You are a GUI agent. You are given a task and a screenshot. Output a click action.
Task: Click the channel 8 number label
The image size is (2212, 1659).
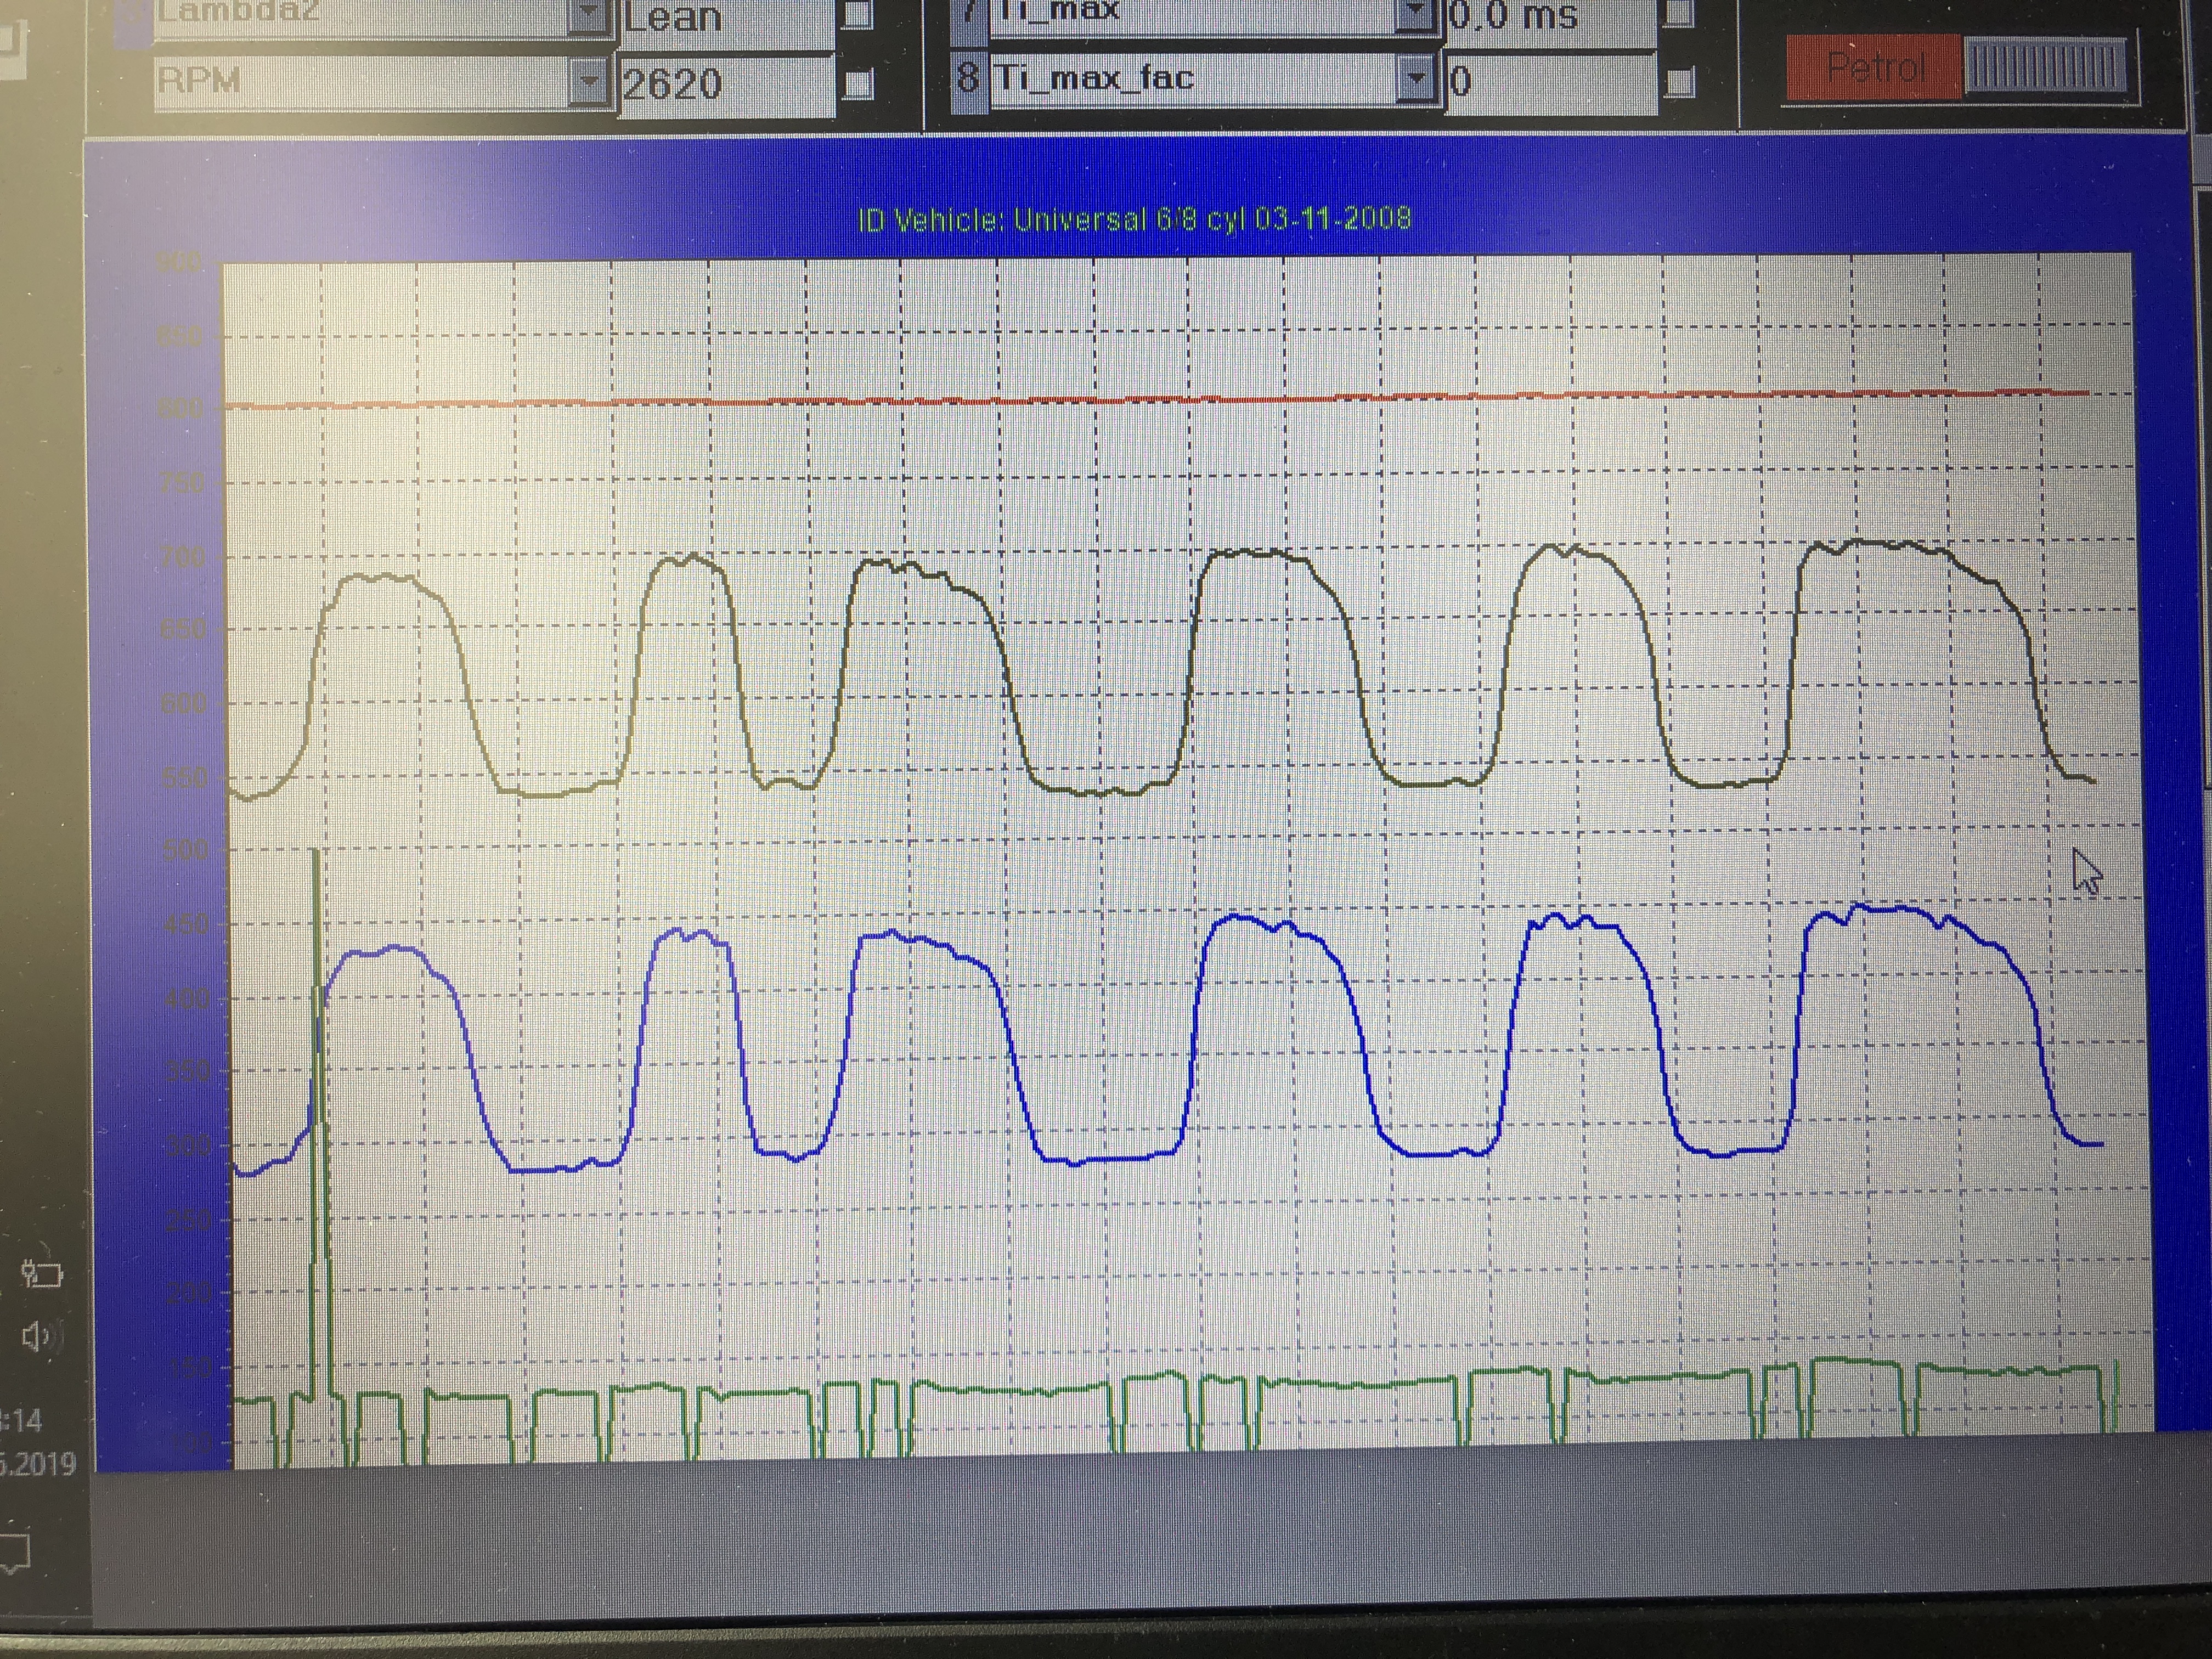click(x=967, y=78)
